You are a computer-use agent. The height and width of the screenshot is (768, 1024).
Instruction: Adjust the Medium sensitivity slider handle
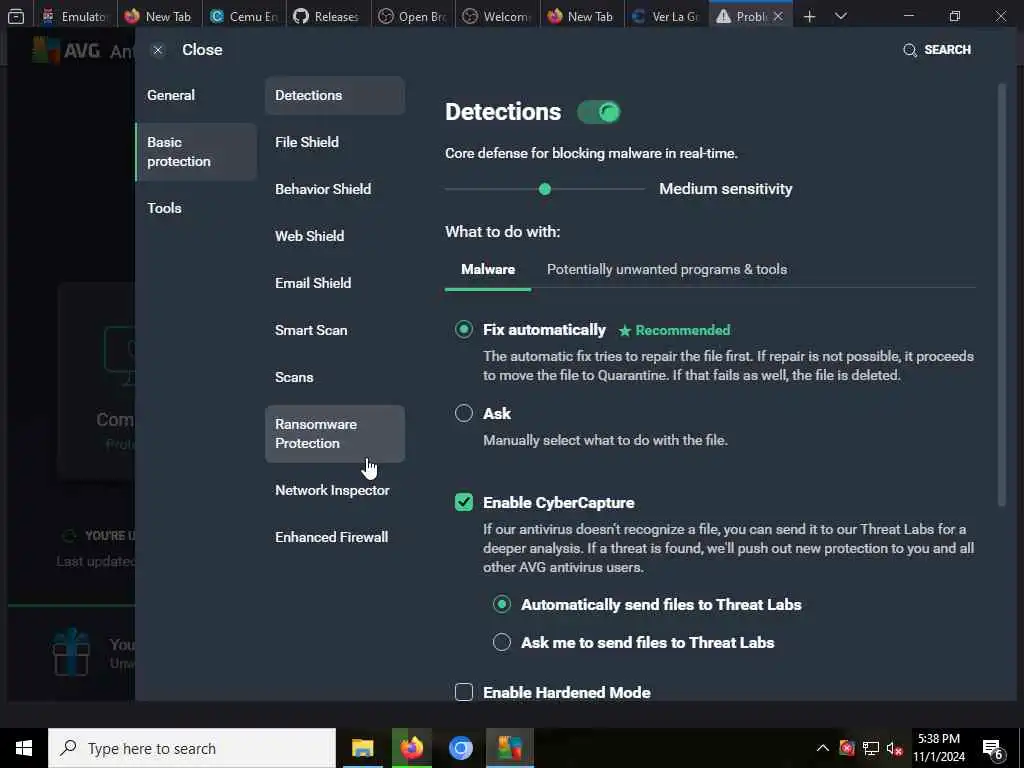pos(545,189)
